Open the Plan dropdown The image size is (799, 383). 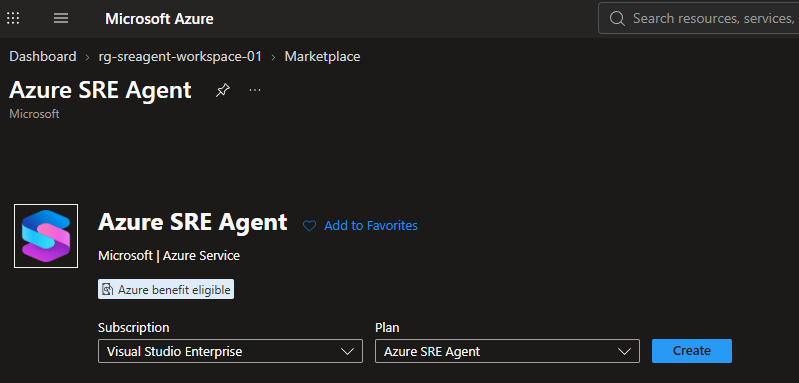(507, 351)
